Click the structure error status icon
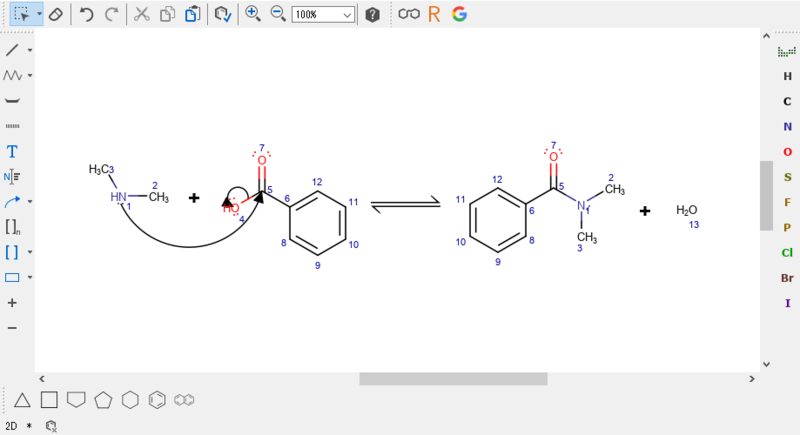Screen dimensions: 800x435 coord(51,426)
